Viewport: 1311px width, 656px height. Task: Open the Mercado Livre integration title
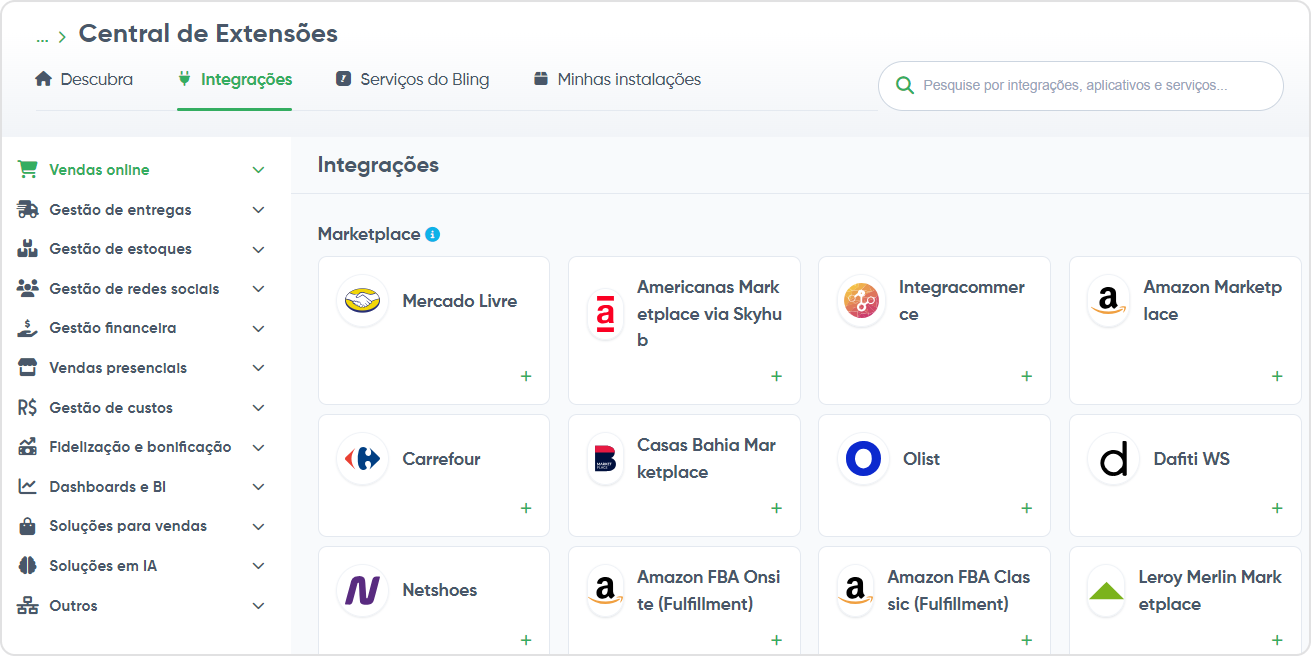coord(460,301)
